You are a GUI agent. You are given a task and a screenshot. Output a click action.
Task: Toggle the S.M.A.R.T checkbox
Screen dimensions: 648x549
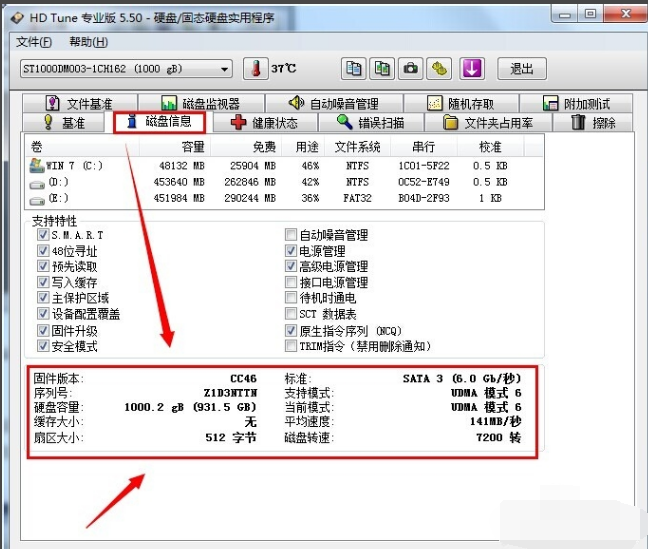tap(43, 235)
